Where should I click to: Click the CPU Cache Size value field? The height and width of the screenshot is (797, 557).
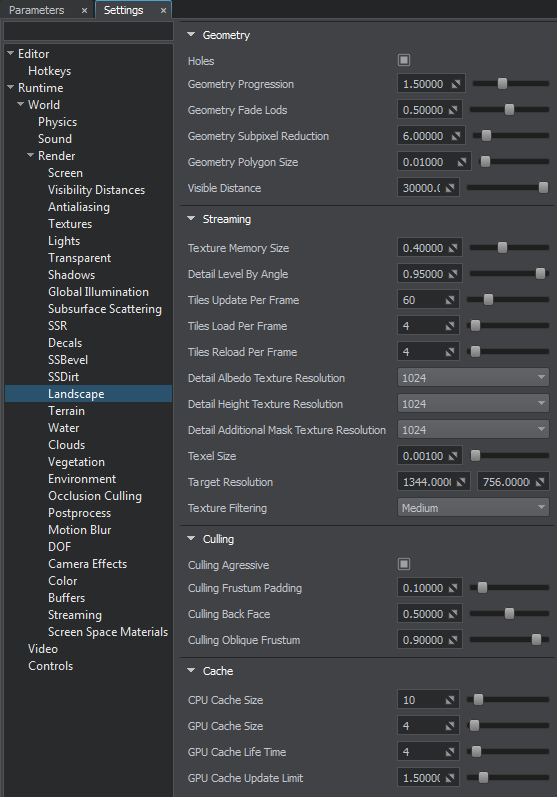point(428,700)
